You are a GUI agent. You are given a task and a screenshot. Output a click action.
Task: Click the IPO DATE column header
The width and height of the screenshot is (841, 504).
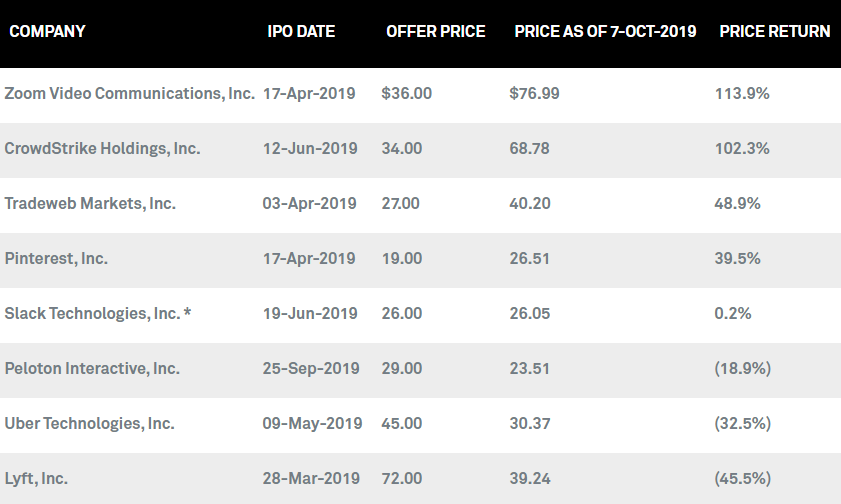(x=301, y=32)
